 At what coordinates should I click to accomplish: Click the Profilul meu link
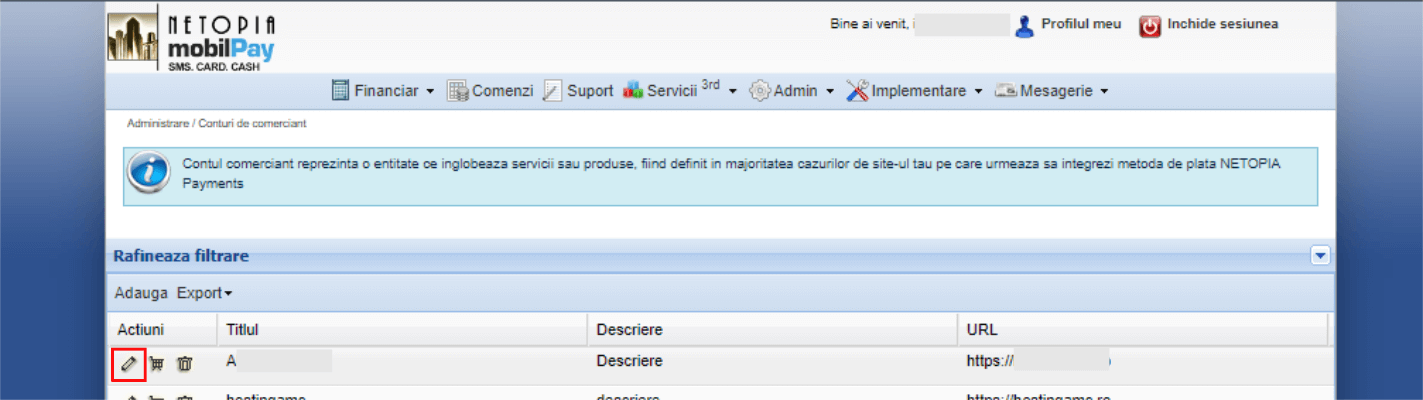pos(1081,24)
